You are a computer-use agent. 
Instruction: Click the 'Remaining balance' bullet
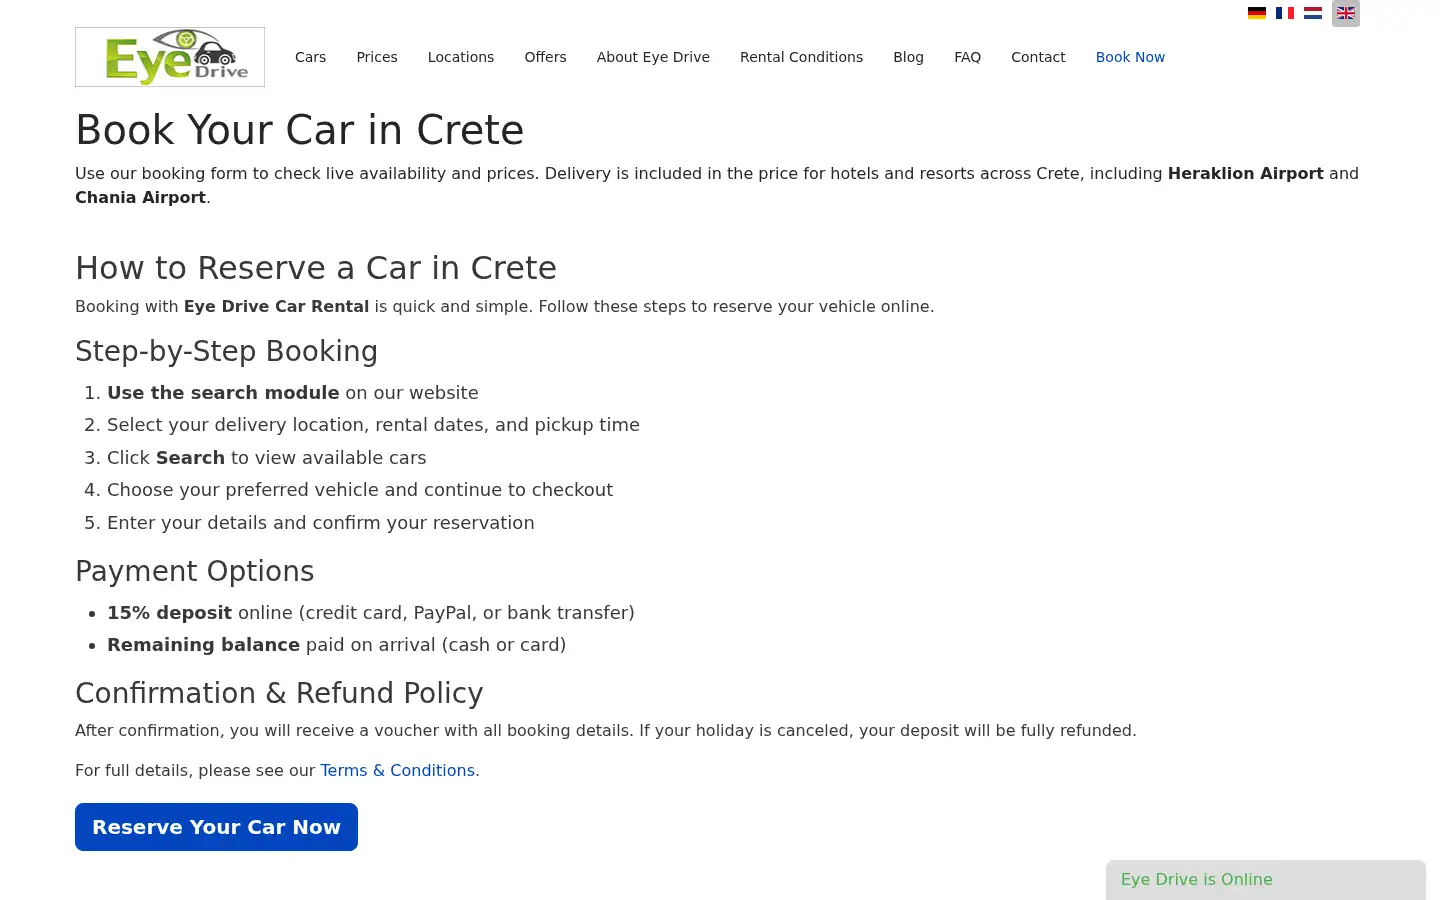click(x=337, y=645)
